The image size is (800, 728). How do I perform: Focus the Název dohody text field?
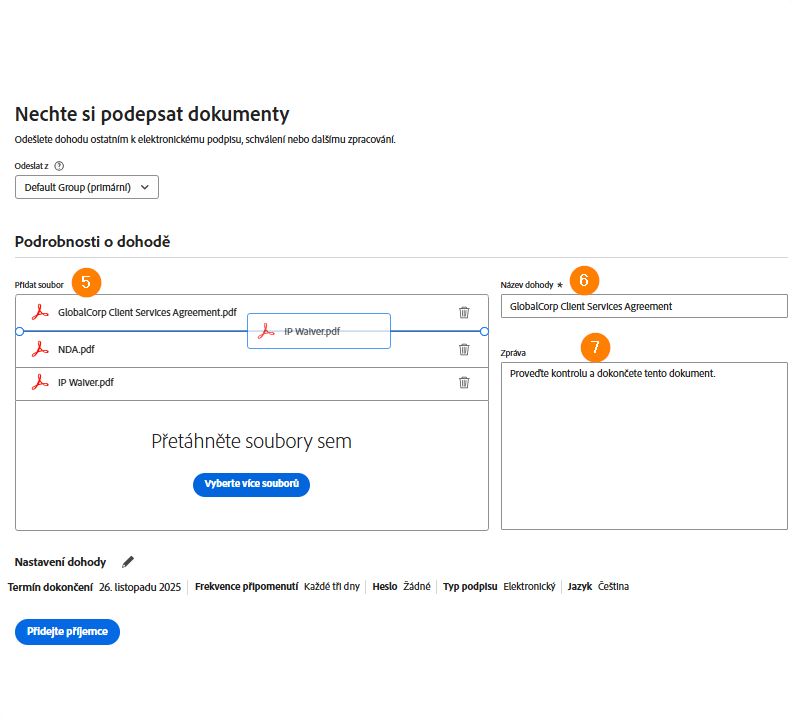[x=643, y=306]
